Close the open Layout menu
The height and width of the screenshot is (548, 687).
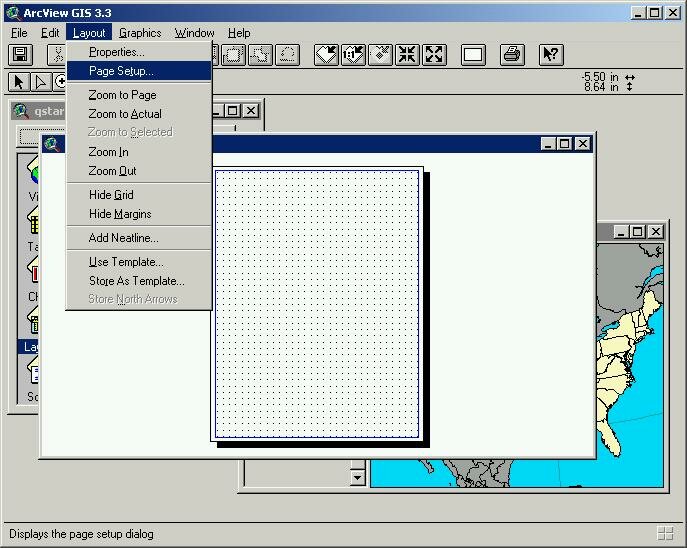tap(89, 33)
